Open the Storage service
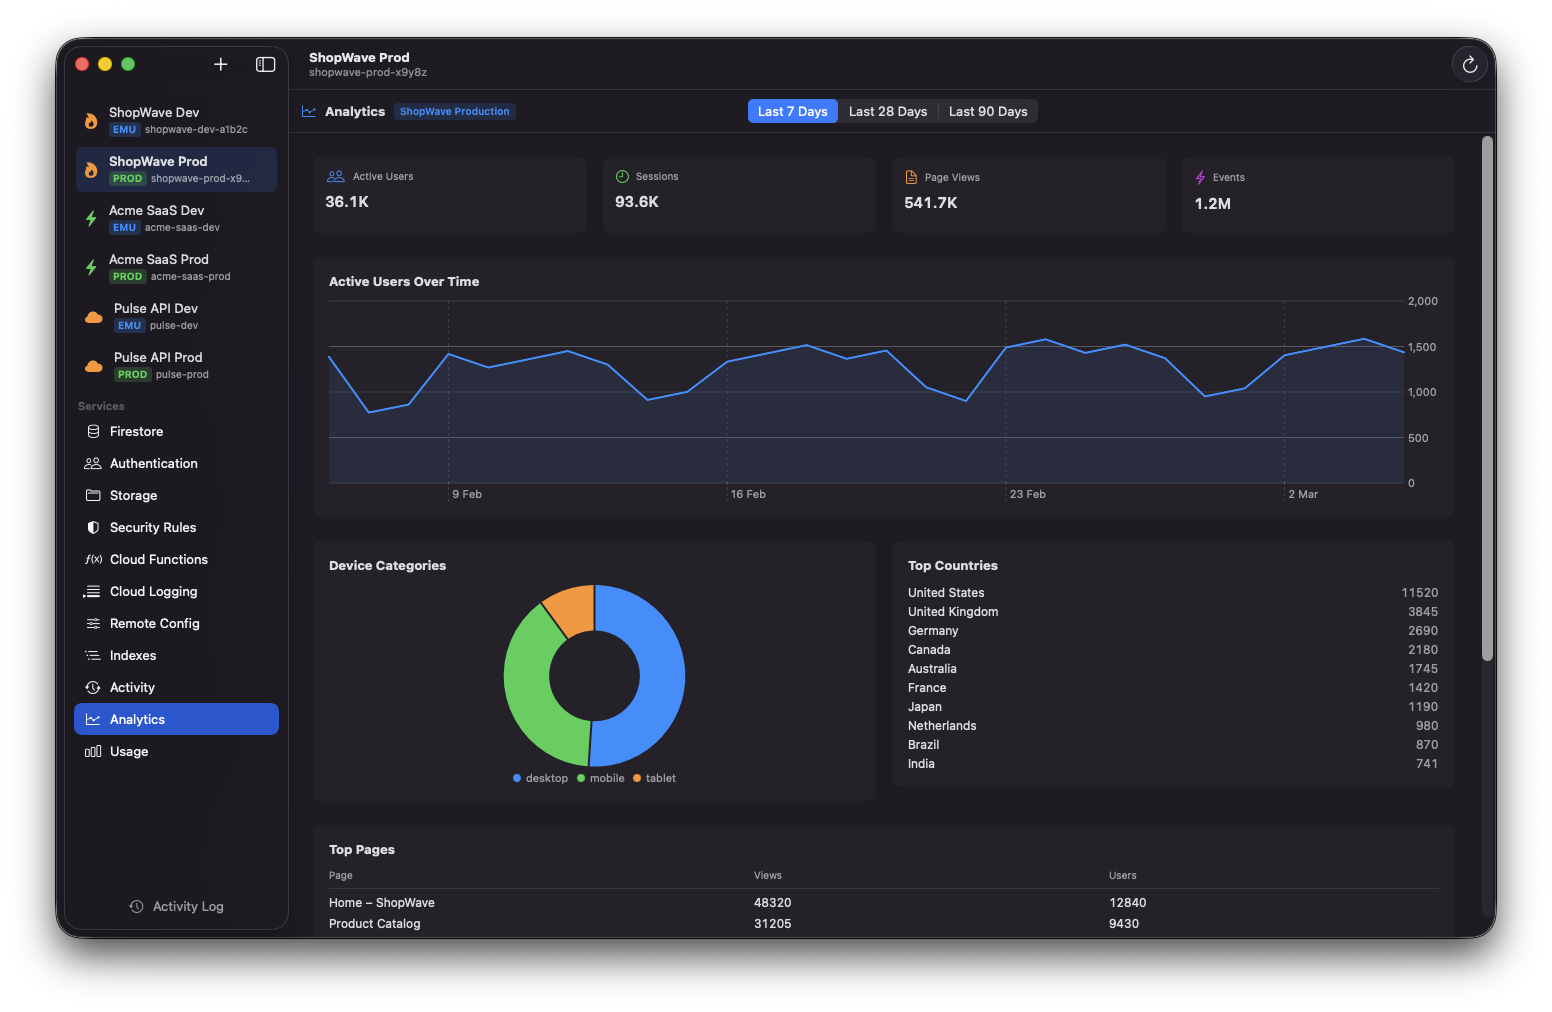1552x1012 pixels. 133,495
